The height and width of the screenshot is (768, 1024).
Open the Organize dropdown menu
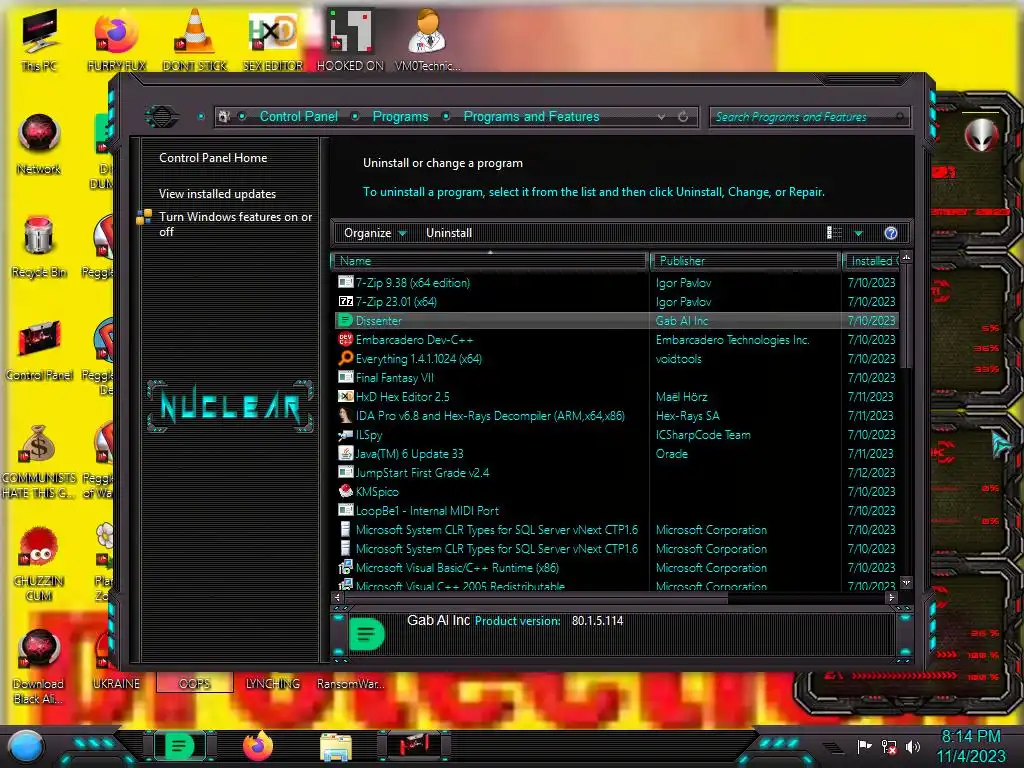click(375, 233)
